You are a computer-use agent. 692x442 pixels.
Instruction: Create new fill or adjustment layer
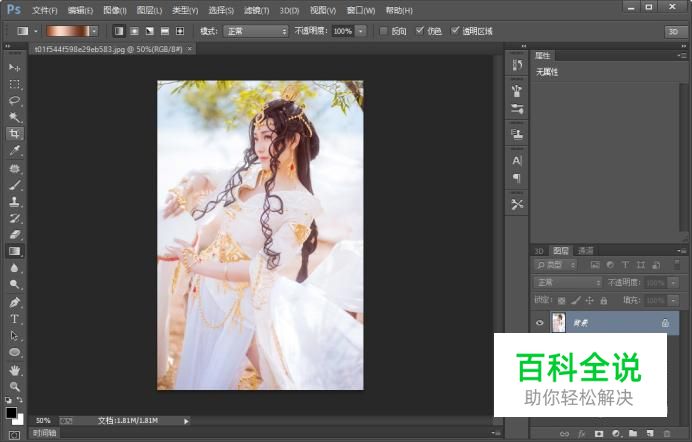point(616,434)
